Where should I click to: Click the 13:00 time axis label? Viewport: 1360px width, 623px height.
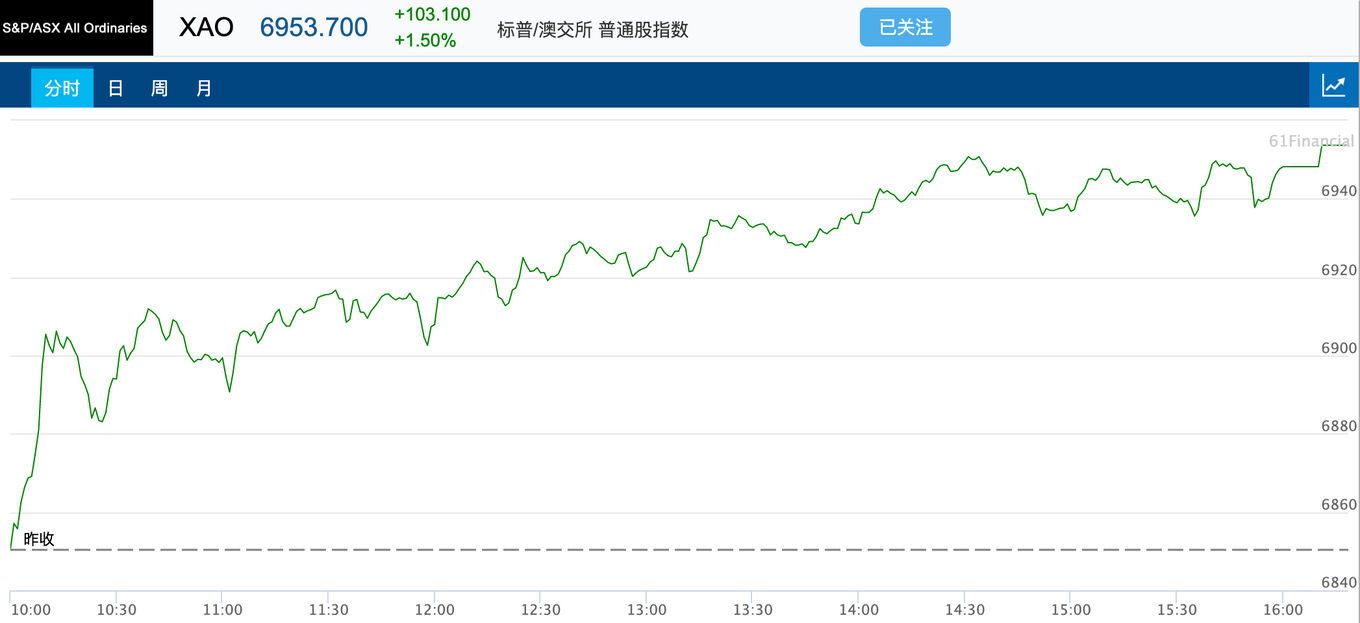click(647, 610)
